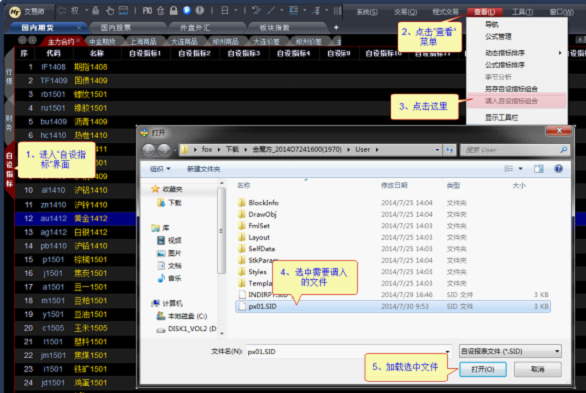This screenshot has height=393, width=586.
Task: Sort files by 修改日期 column header
Action: pyautogui.click(x=394, y=185)
